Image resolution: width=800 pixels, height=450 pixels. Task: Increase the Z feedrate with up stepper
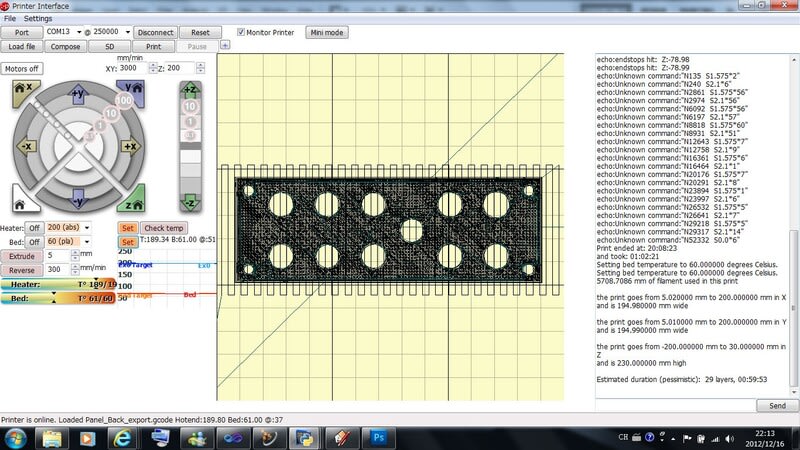201,65
